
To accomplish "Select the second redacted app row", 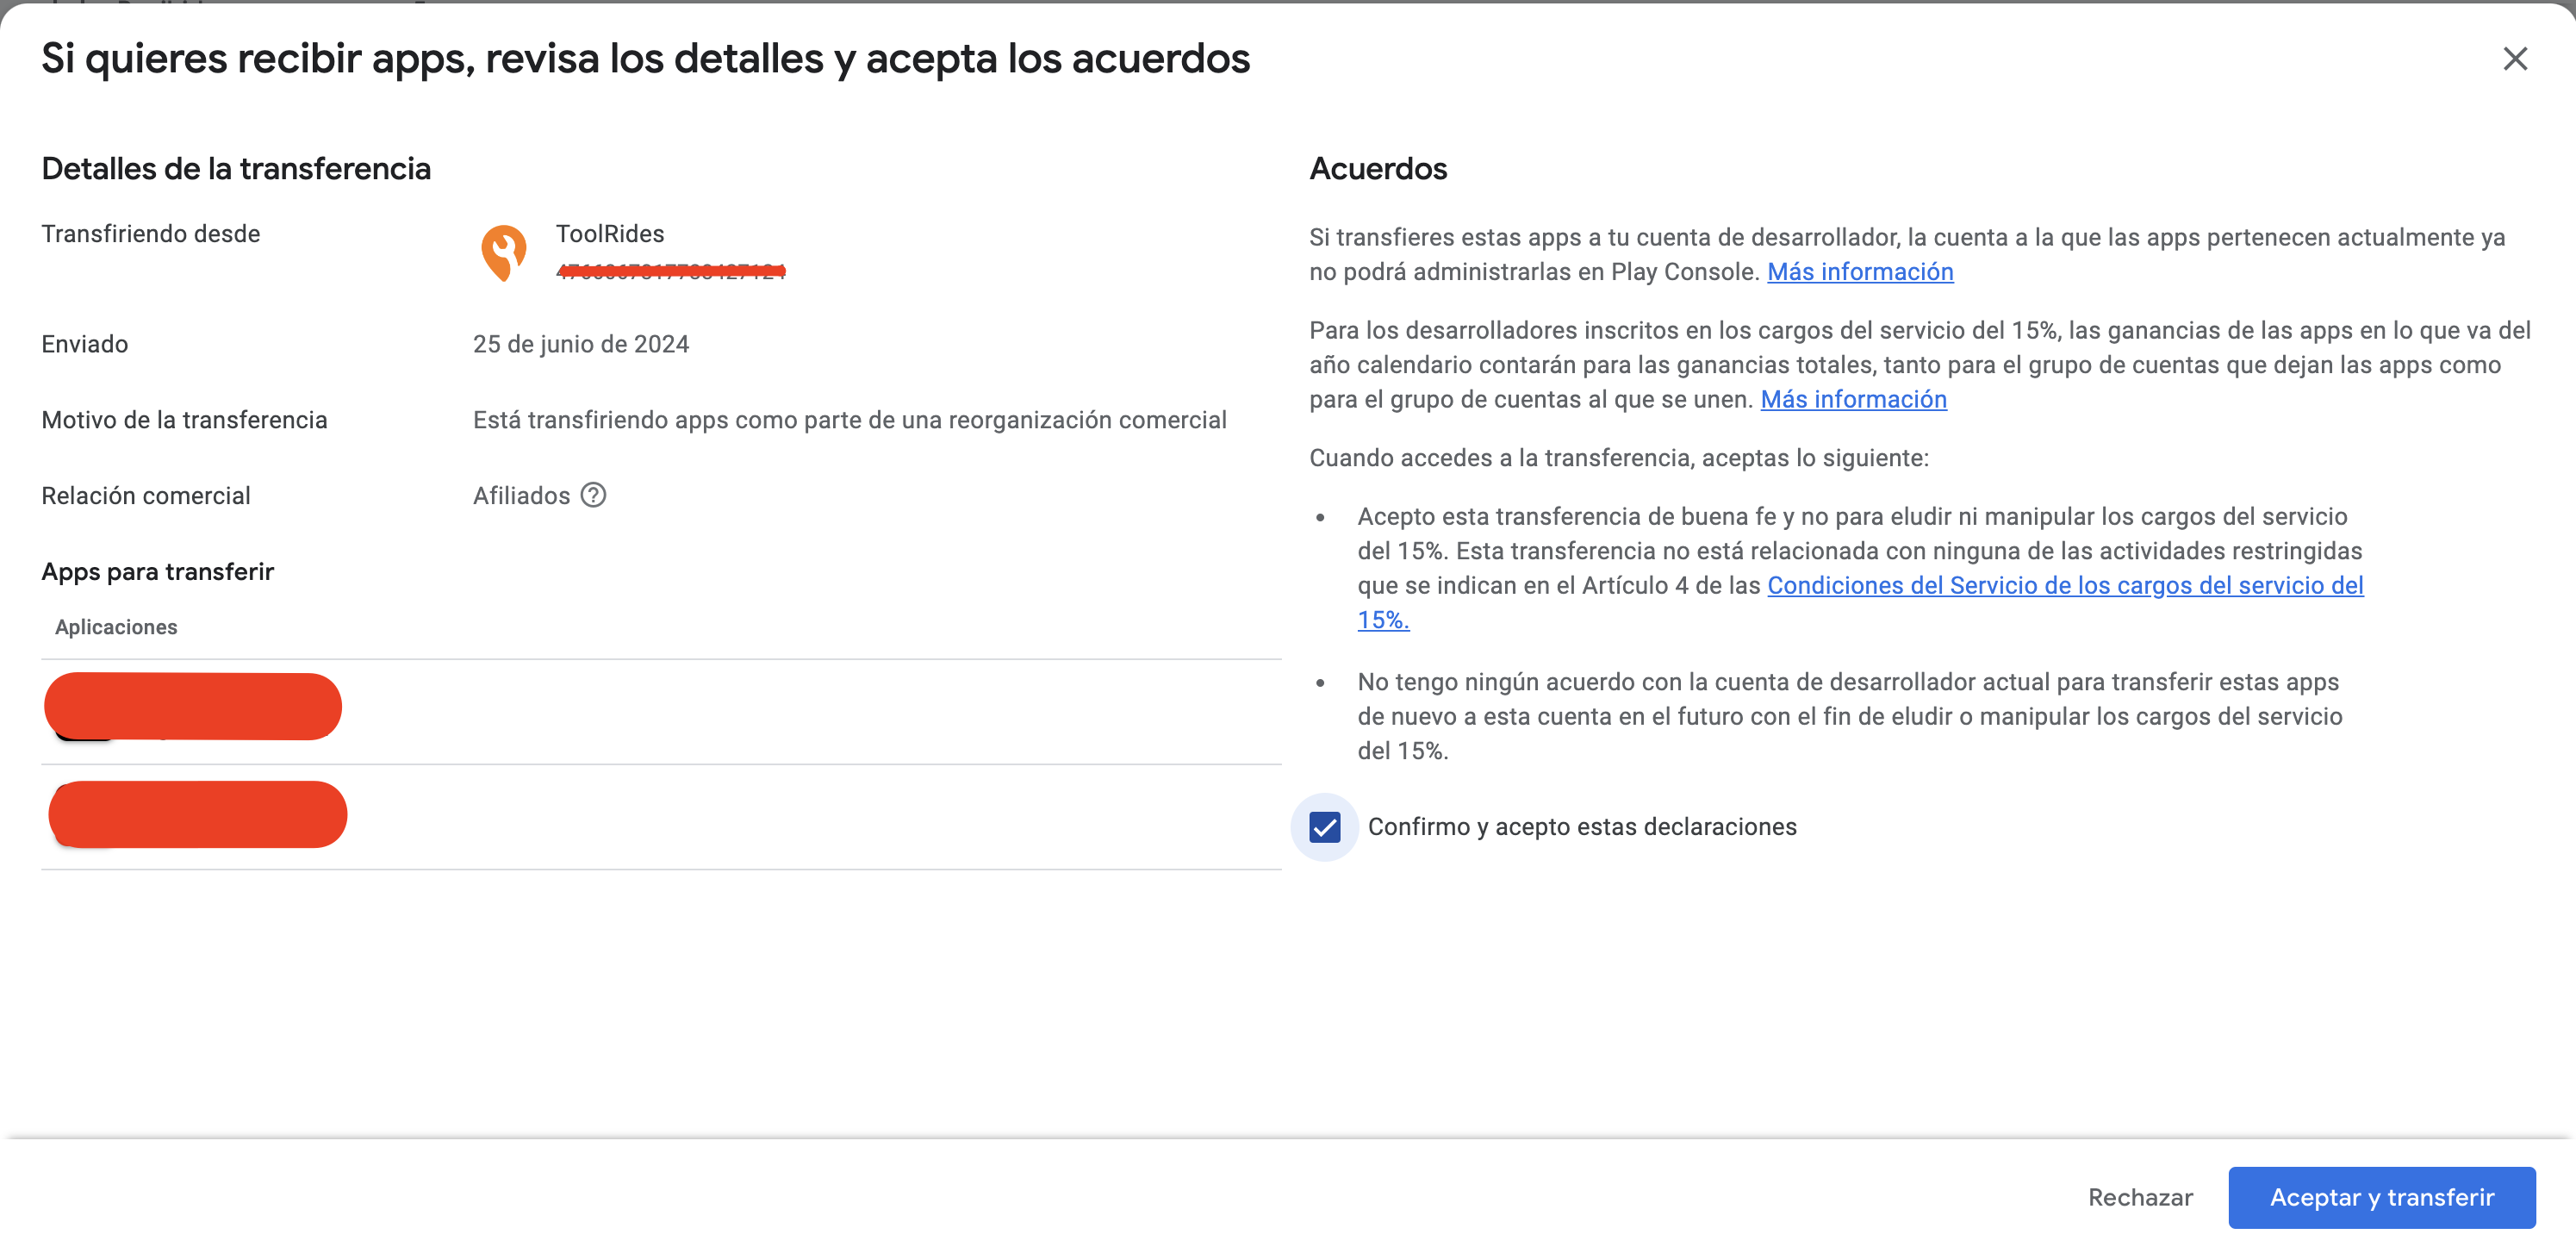I will tap(661, 817).
